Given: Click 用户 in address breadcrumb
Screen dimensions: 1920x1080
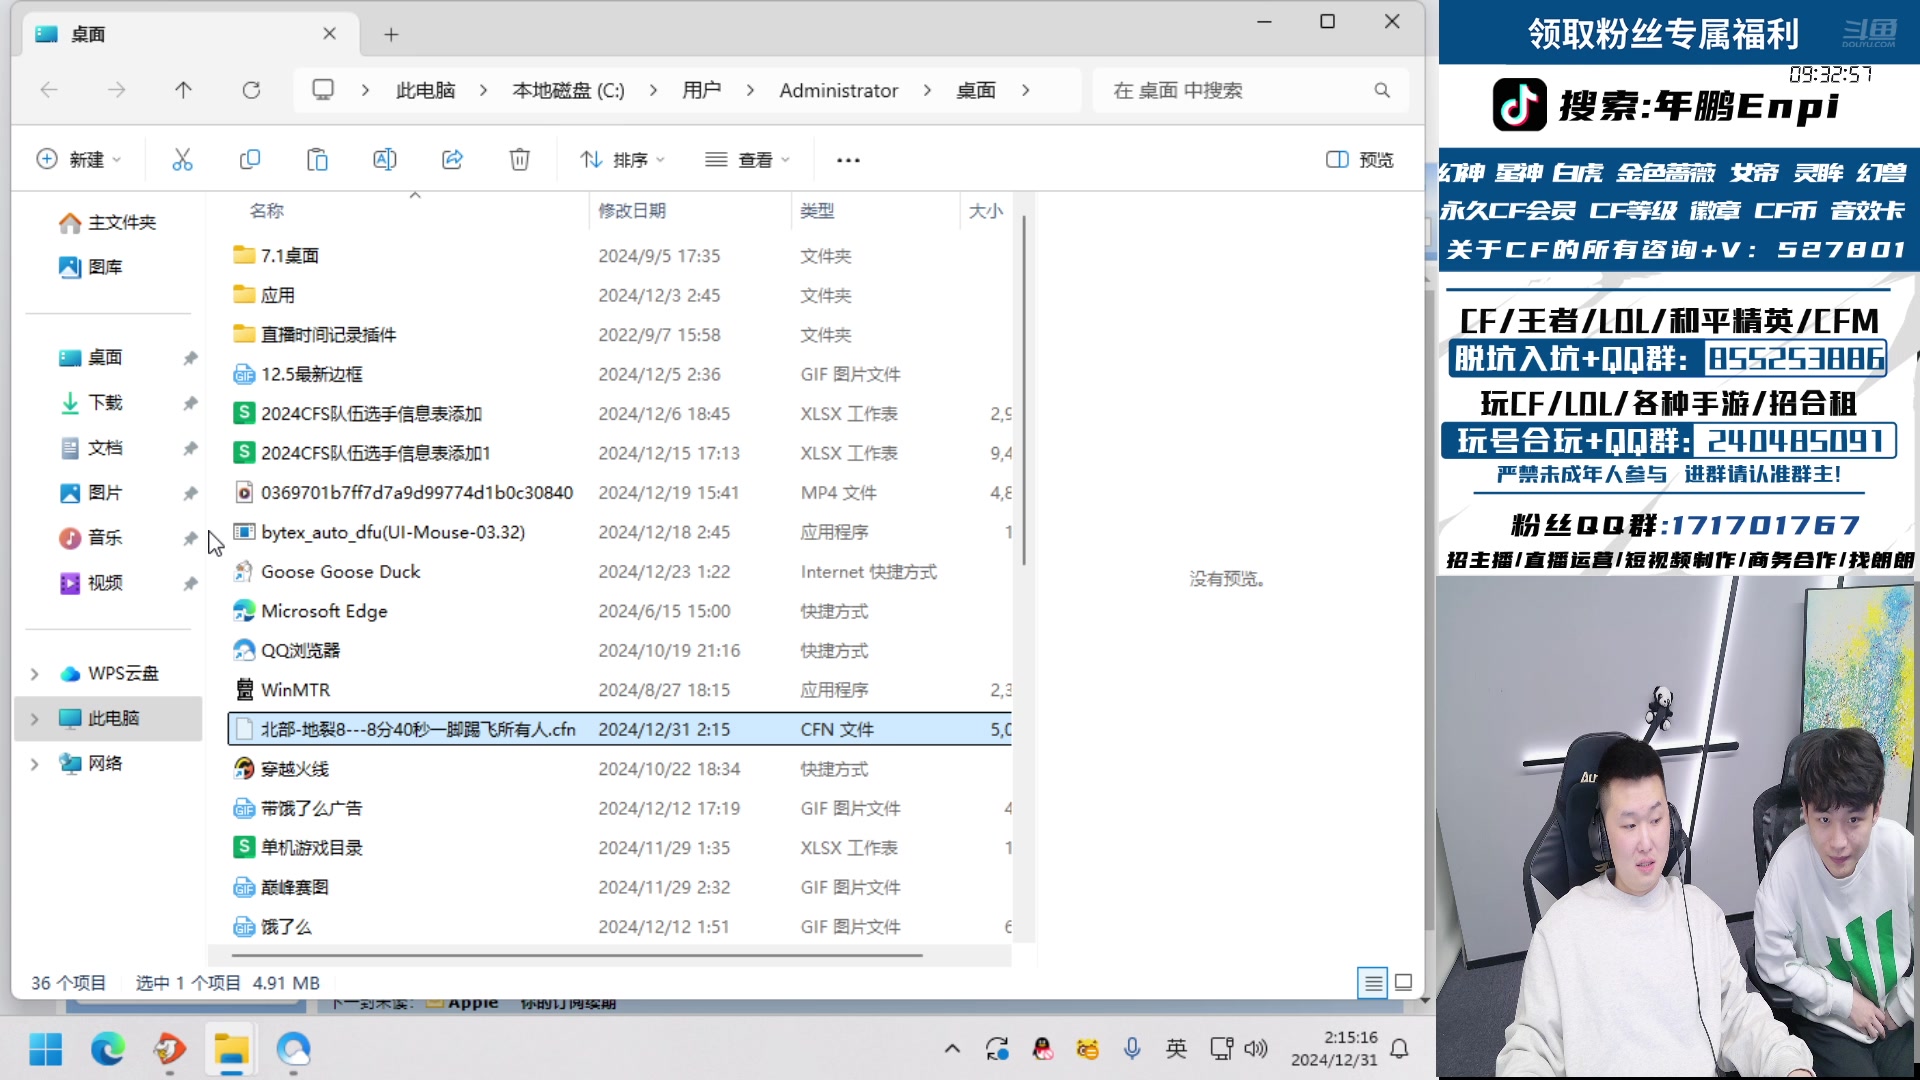Looking at the screenshot, I should [x=701, y=90].
